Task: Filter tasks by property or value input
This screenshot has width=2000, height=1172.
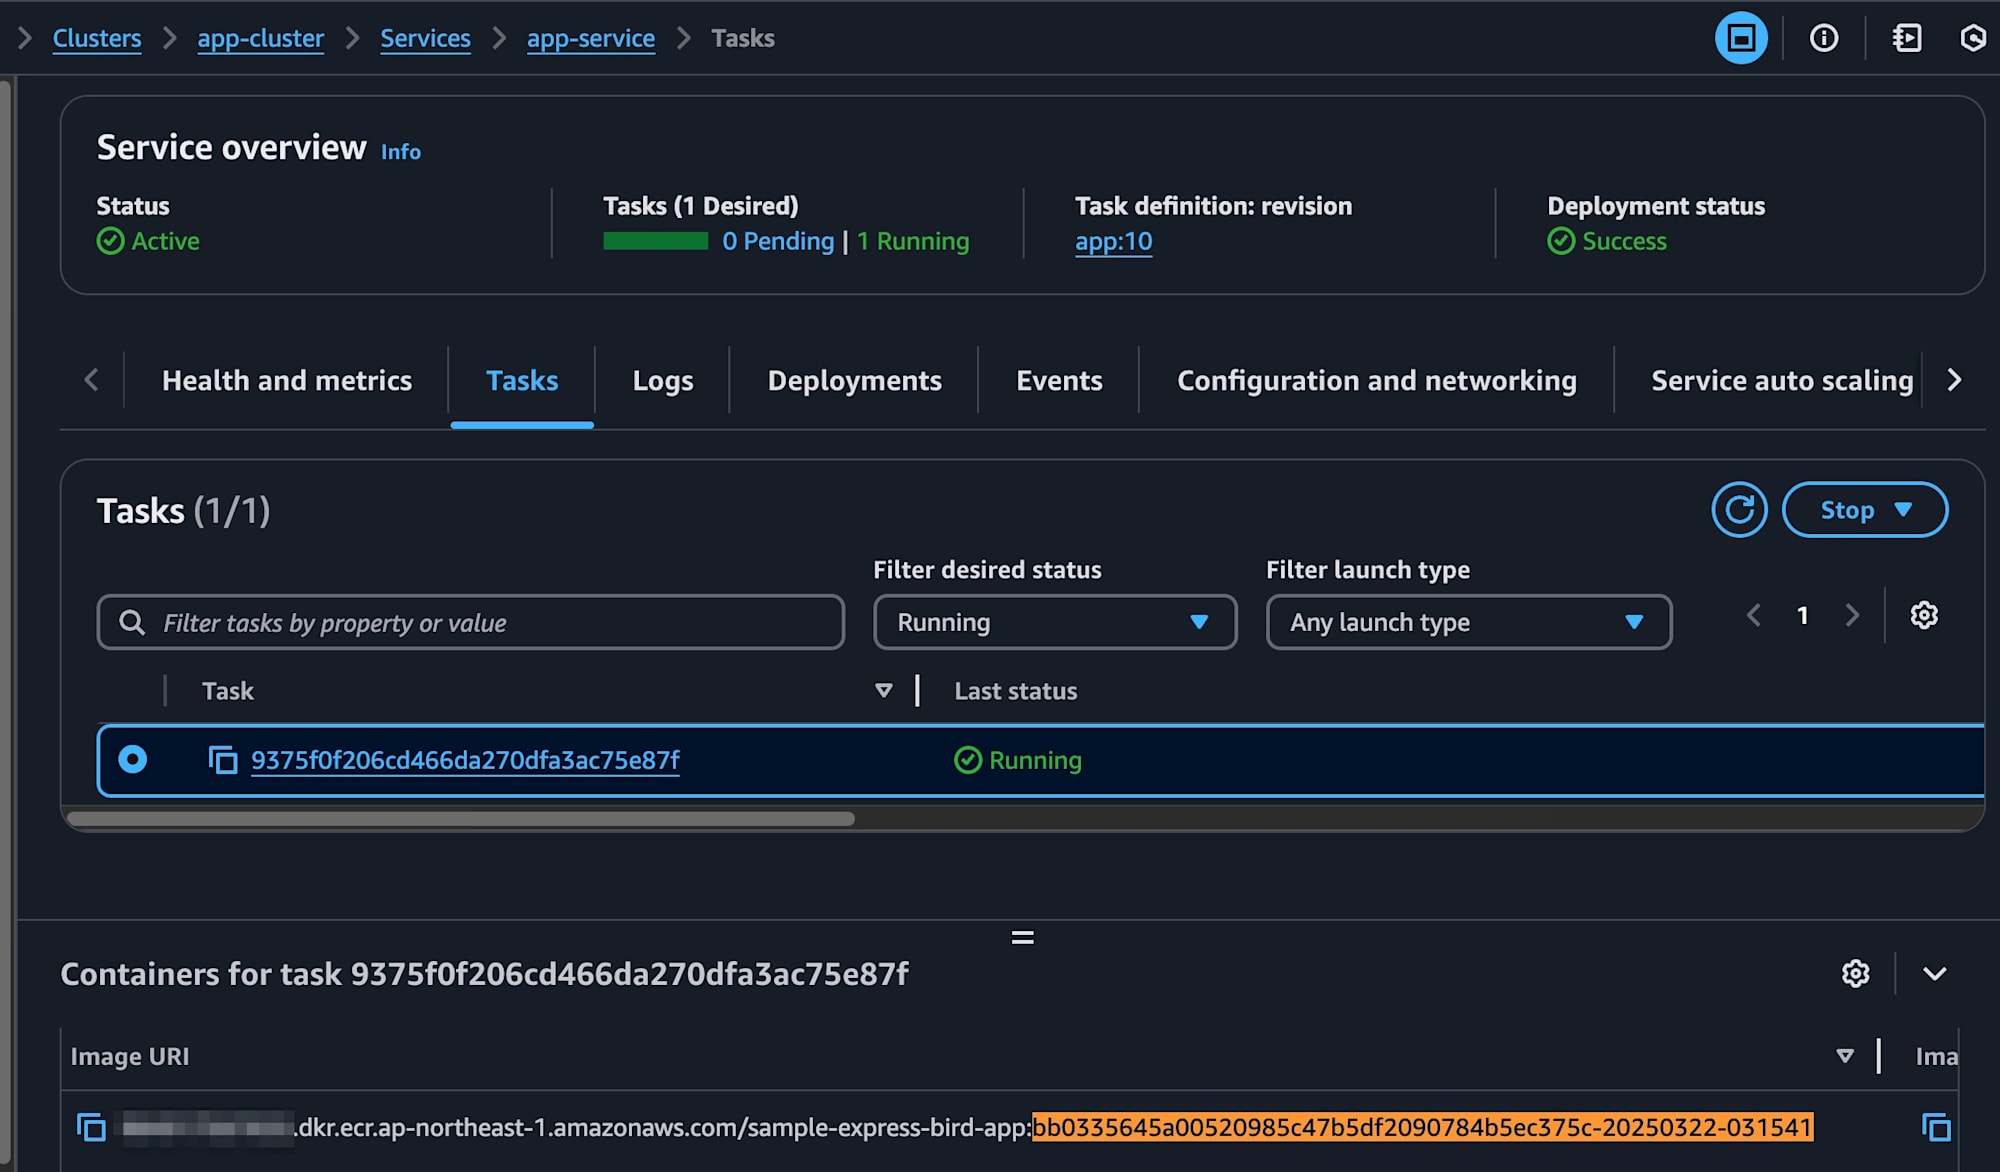Action: (470, 622)
